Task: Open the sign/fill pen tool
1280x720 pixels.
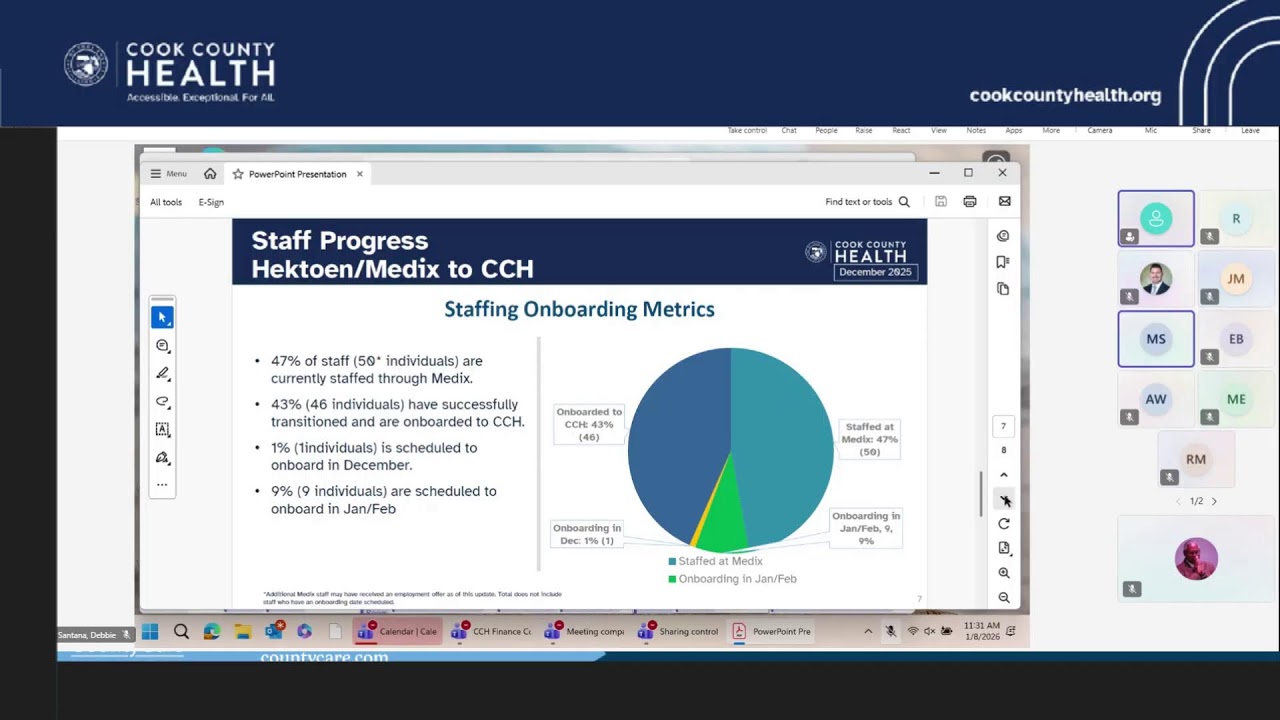Action: 162,457
